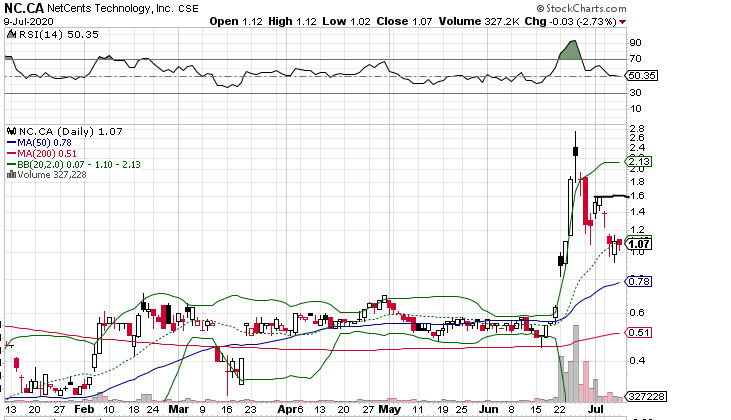Click the Low 1.02 value

tap(346, 21)
